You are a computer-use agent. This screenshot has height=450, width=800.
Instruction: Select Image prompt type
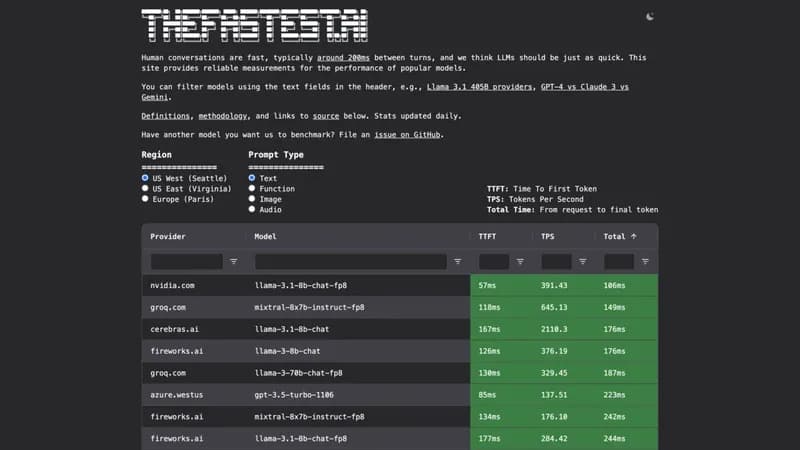point(252,199)
